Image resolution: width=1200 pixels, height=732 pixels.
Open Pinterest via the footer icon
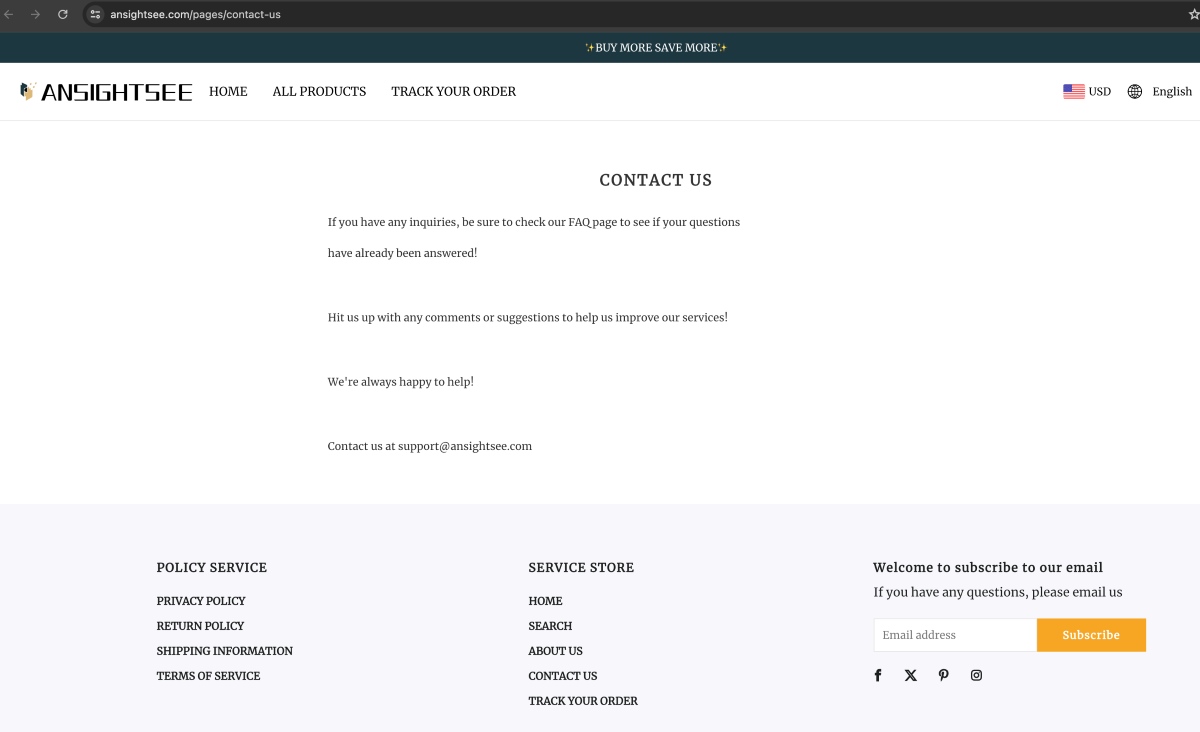944,675
